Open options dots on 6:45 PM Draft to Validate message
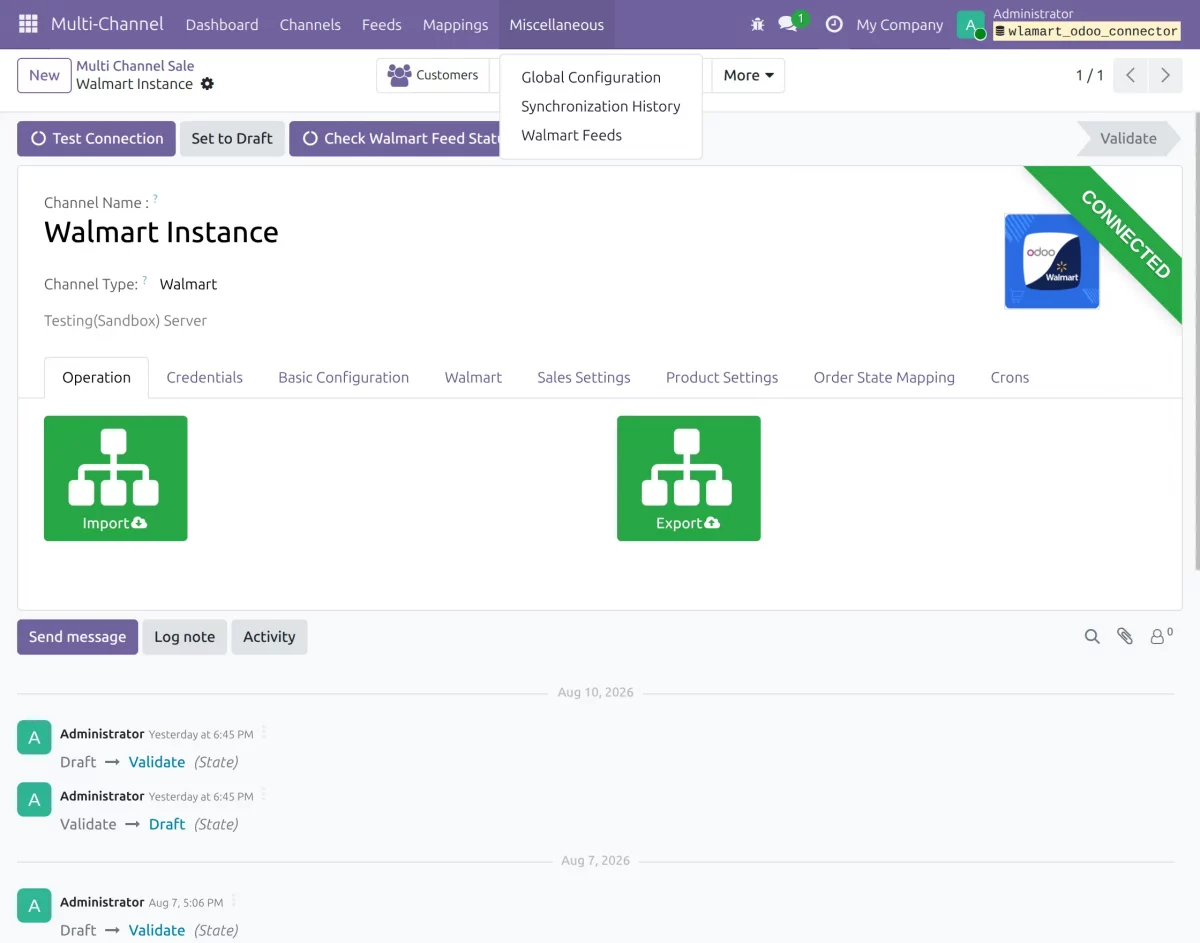1200x943 pixels. 264,733
